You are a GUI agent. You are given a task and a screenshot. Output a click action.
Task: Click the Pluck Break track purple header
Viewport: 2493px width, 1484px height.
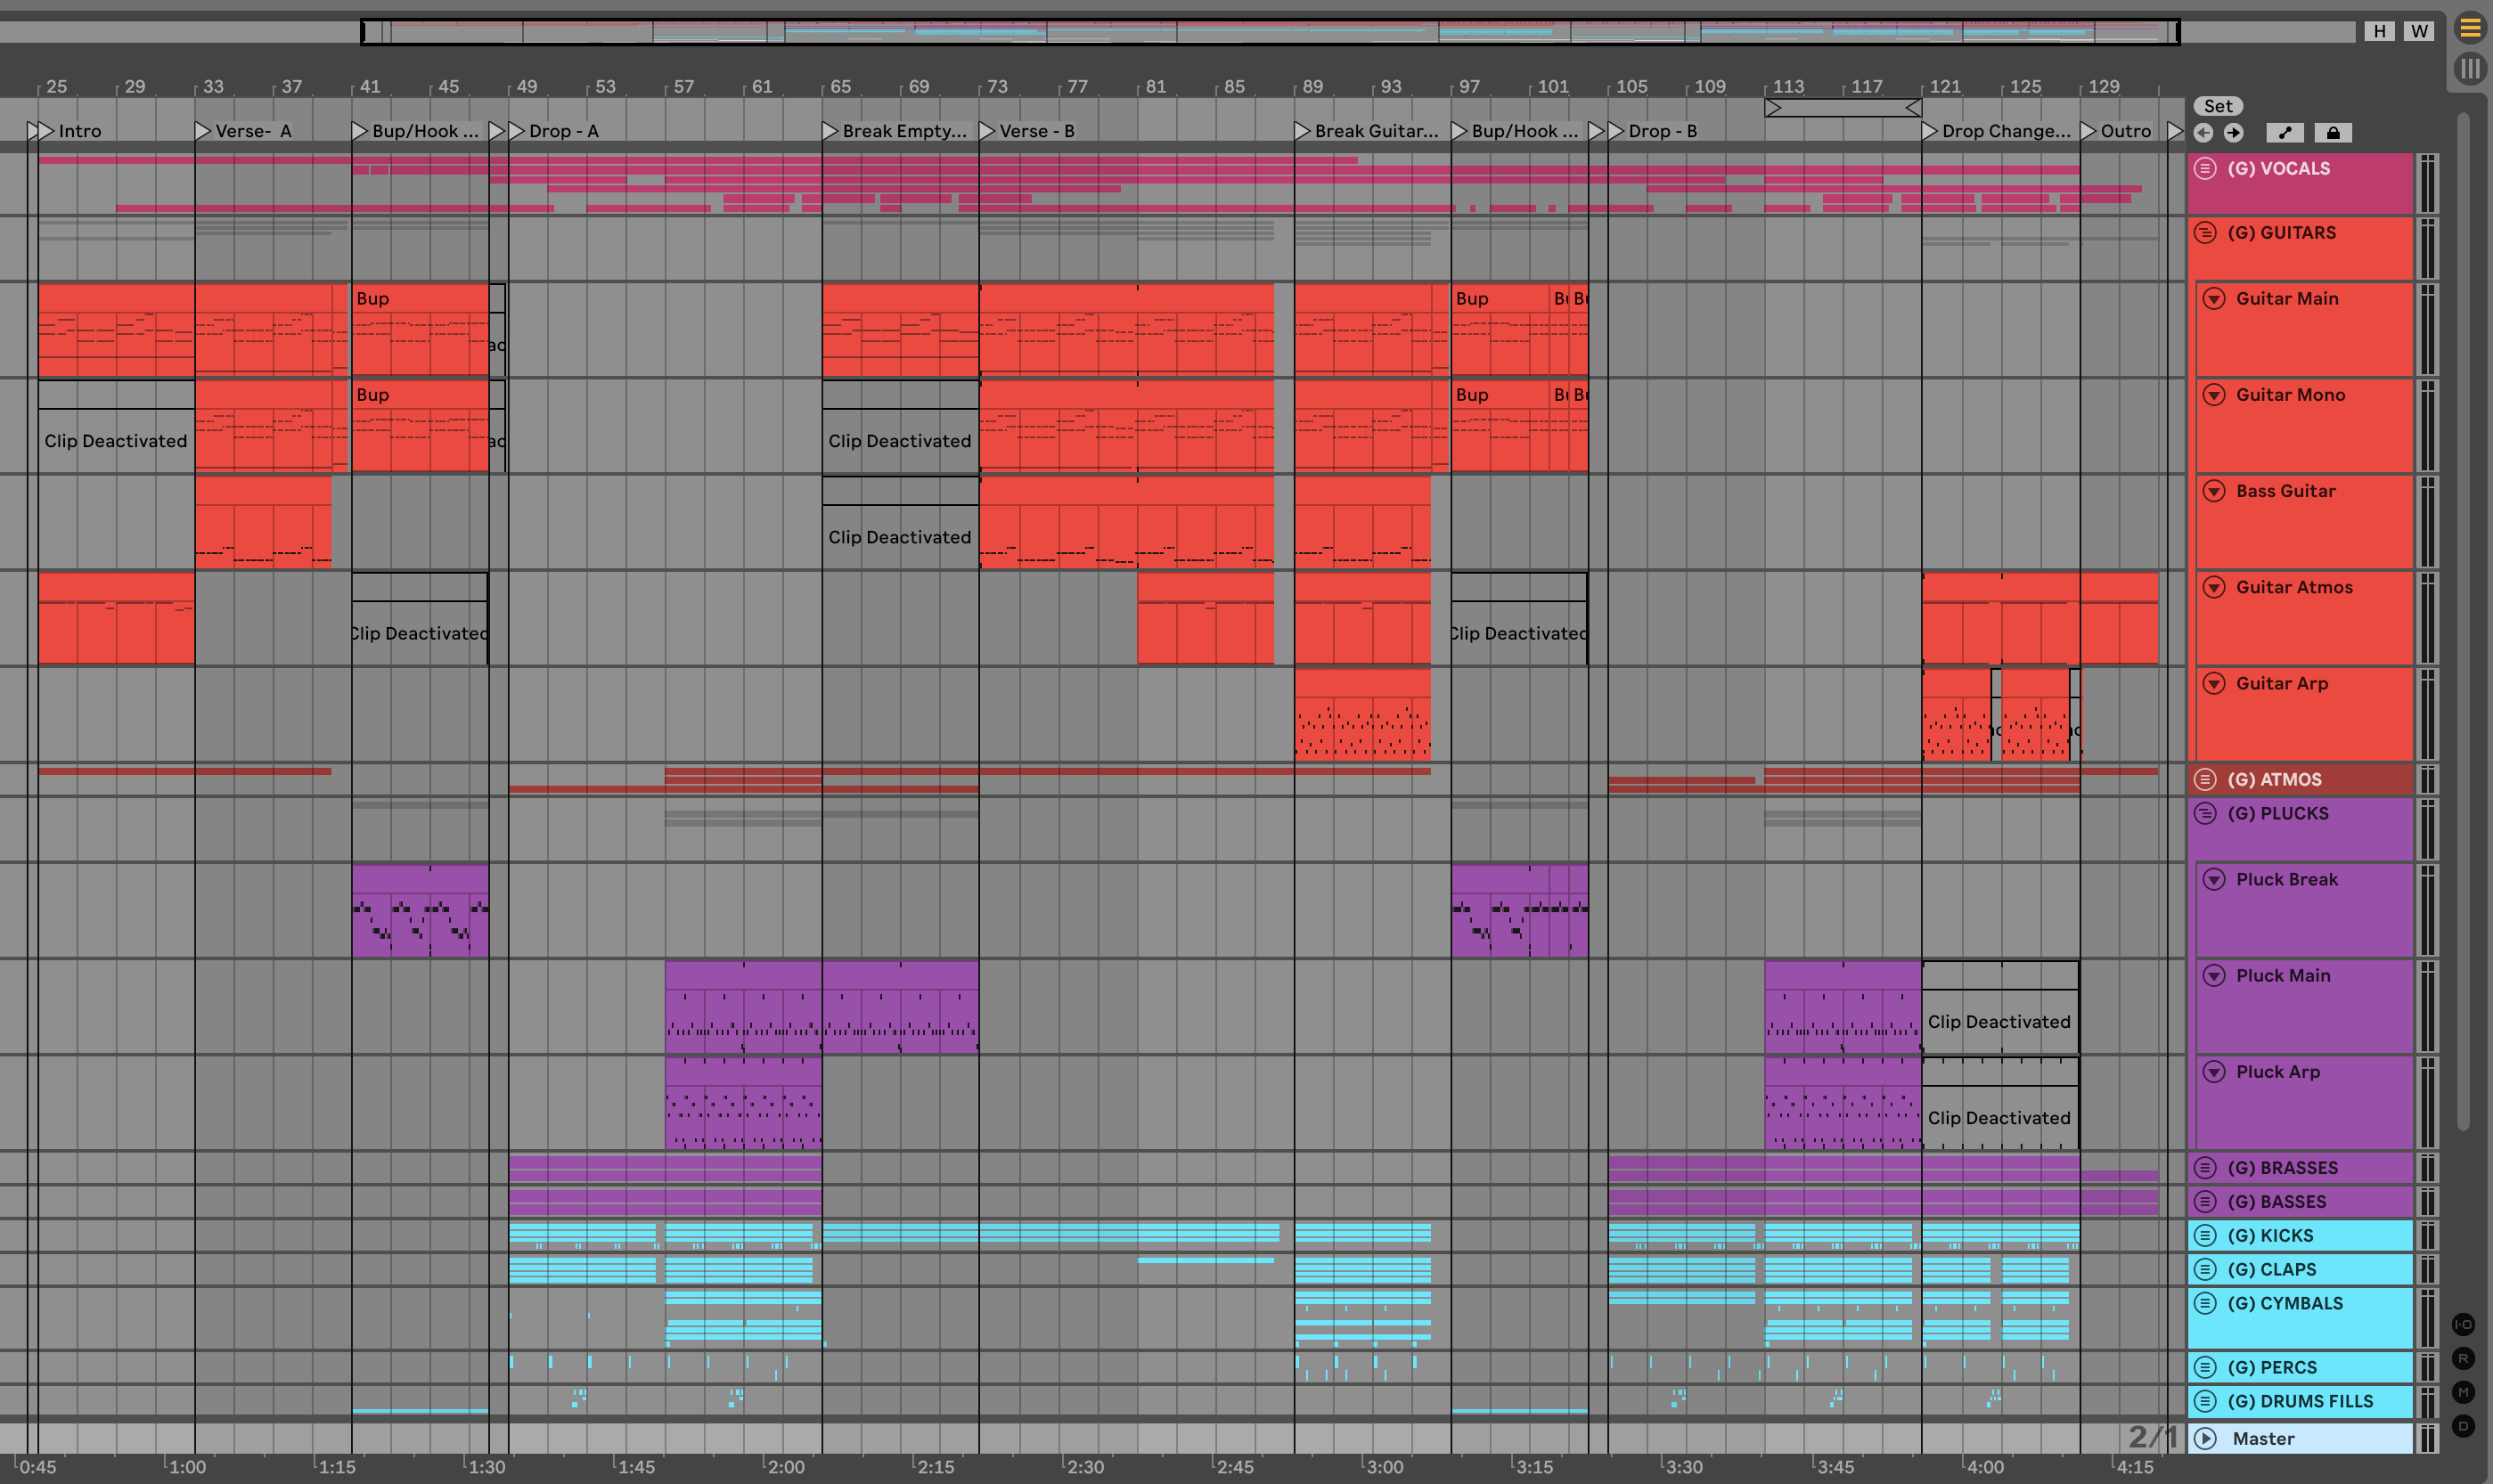[2310, 915]
